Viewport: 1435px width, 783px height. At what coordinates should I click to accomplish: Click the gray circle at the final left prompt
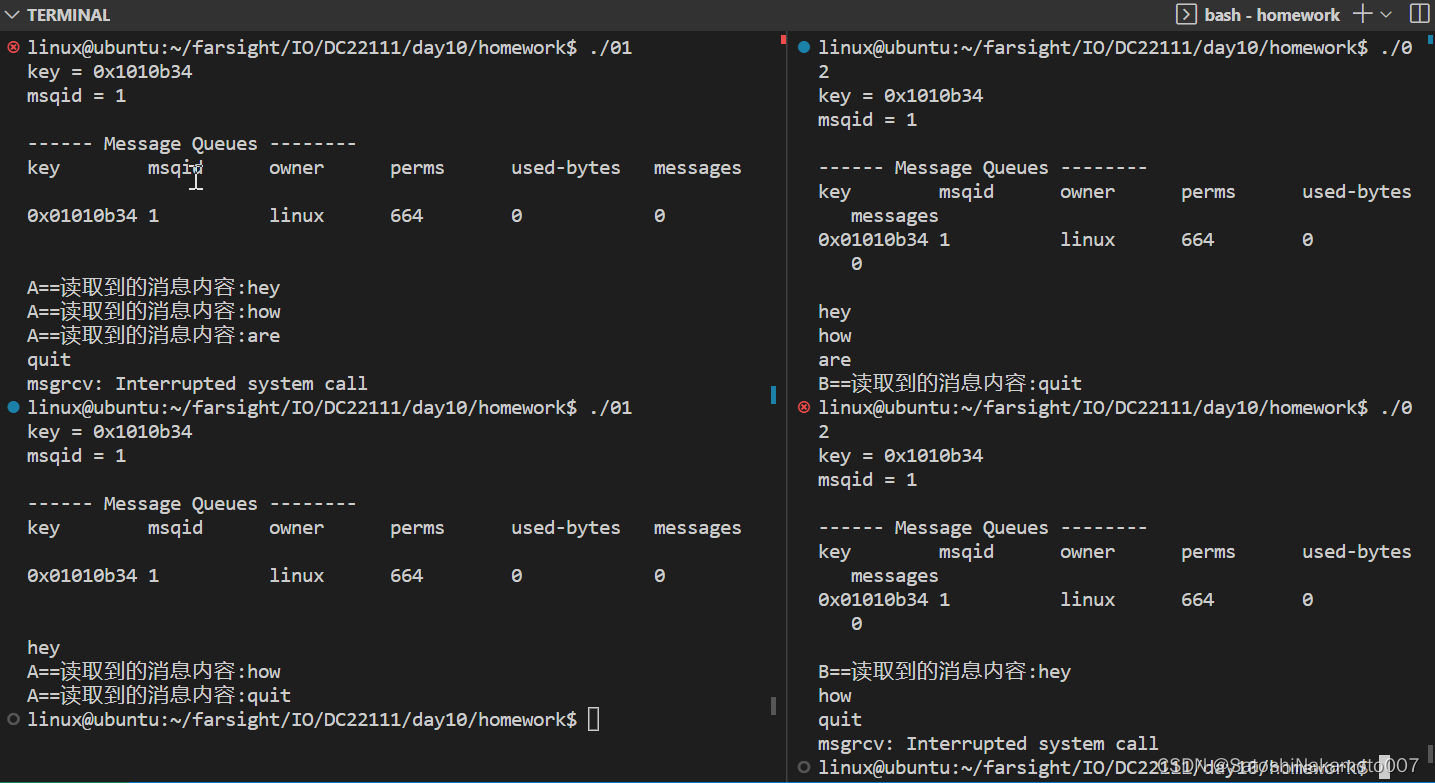[10, 719]
